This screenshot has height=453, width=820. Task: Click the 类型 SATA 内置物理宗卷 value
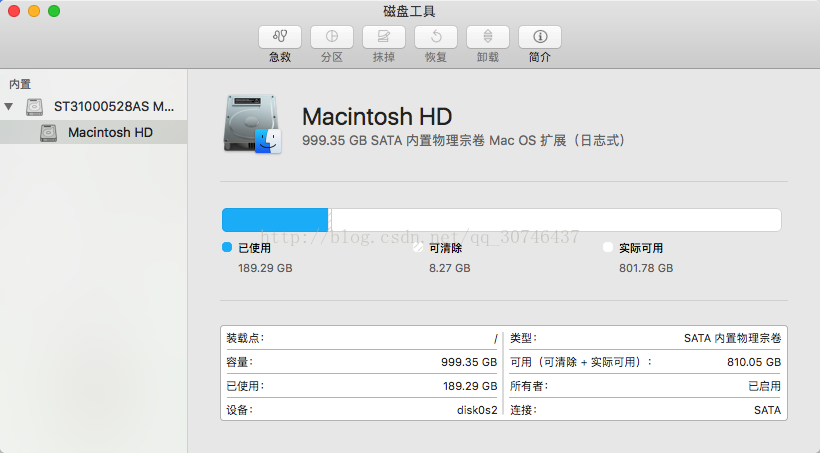732,338
